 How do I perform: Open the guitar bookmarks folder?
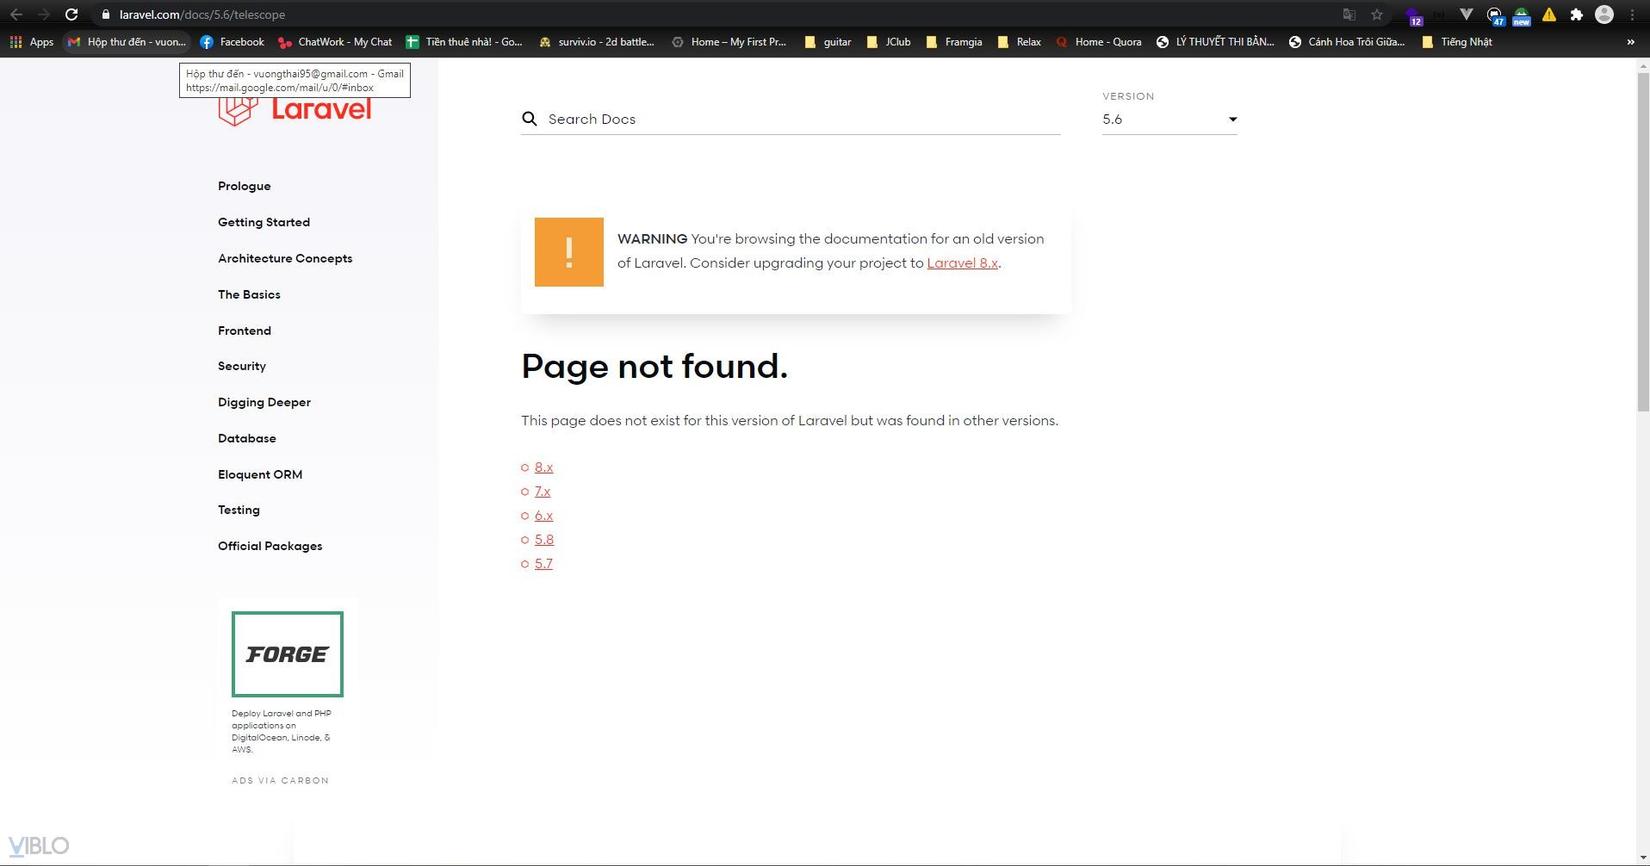(x=827, y=42)
